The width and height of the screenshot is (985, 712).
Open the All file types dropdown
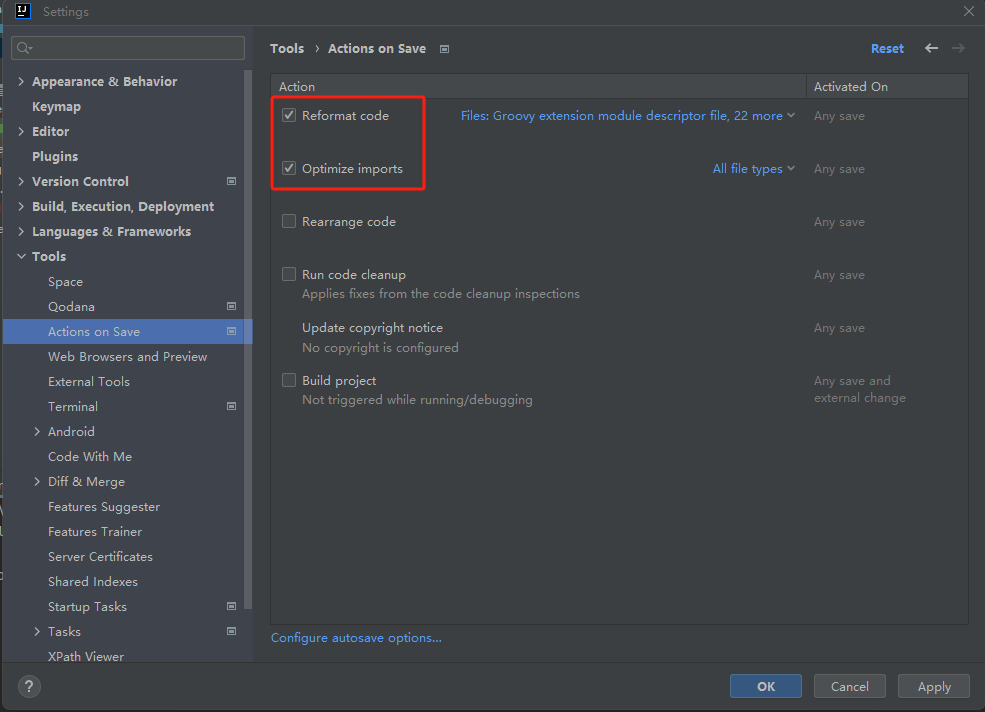(753, 169)
